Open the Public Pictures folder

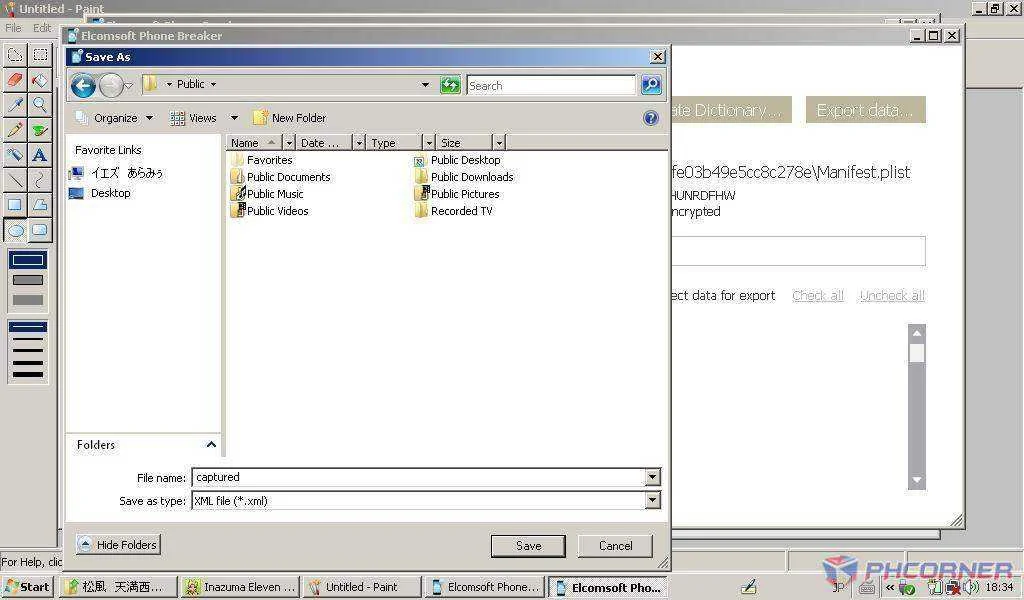pos(456,194)
